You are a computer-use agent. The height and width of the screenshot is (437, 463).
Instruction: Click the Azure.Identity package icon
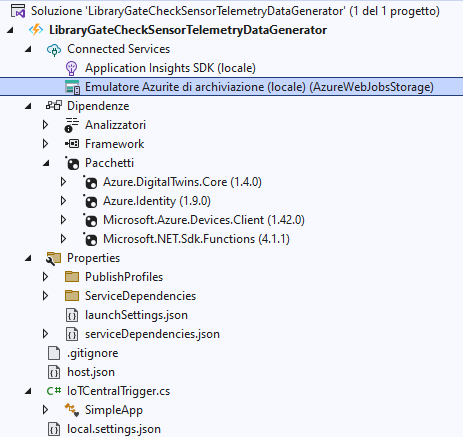[90, 201]
